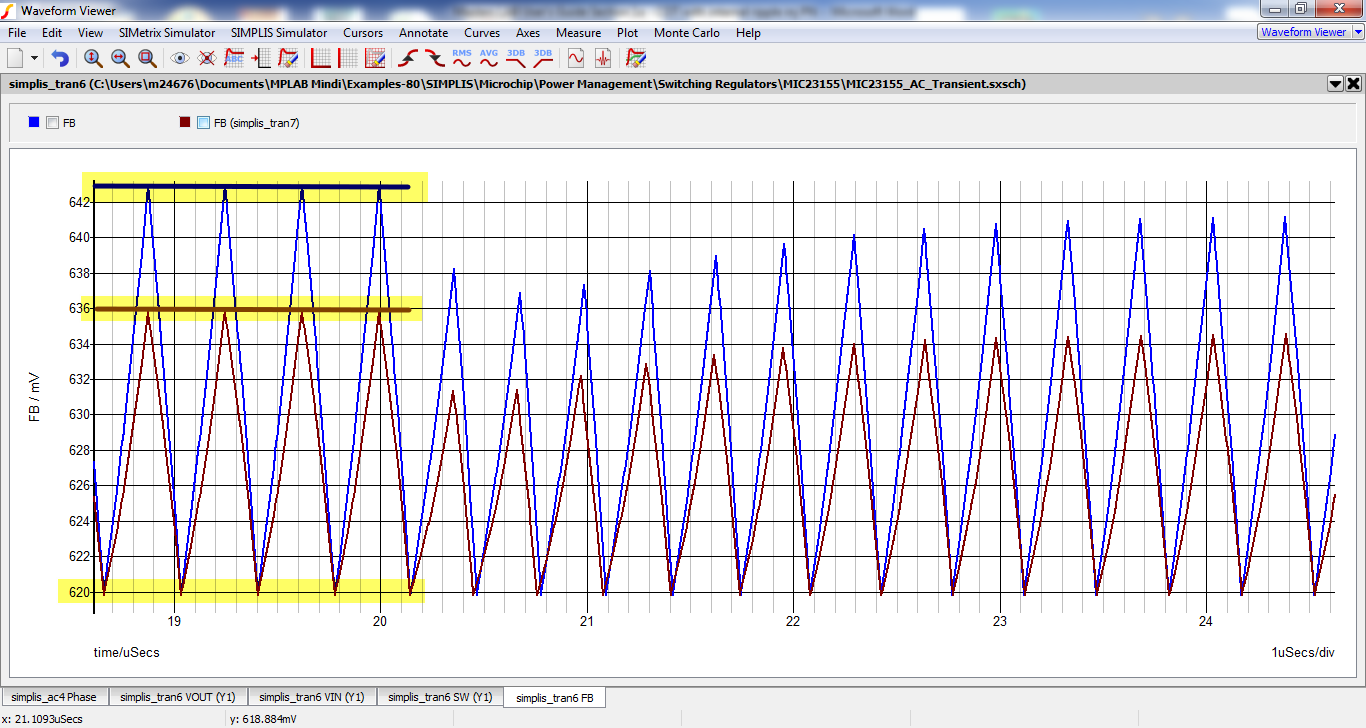Click the FB label next to blue curve
1366x728 pixels.
(69, 123)
